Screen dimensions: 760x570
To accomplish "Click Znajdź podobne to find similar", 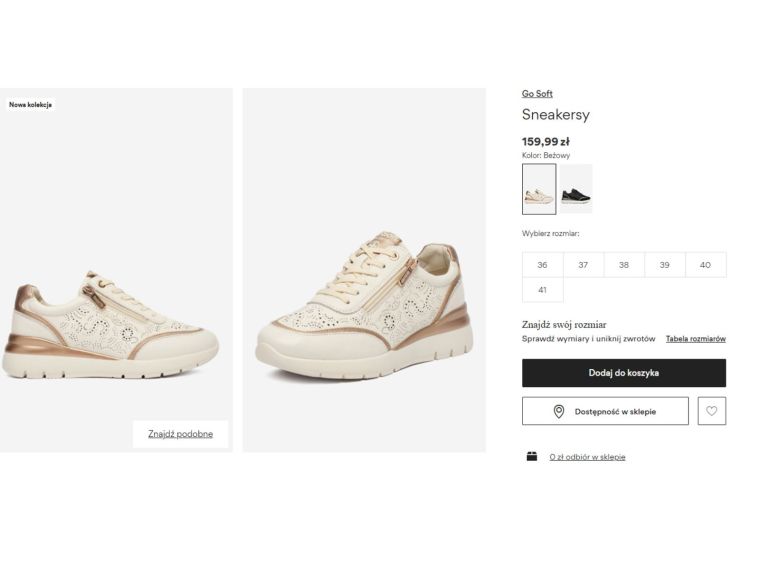I will (180, 434).
